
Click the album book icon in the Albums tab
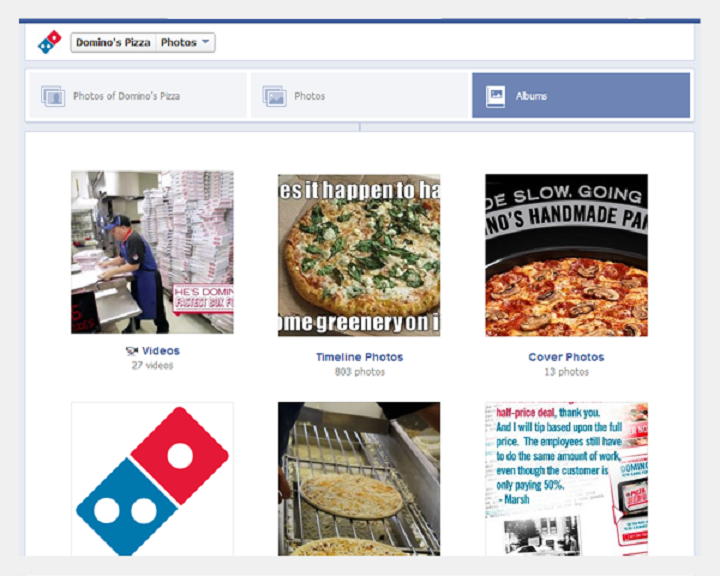[x=495, y=96]
